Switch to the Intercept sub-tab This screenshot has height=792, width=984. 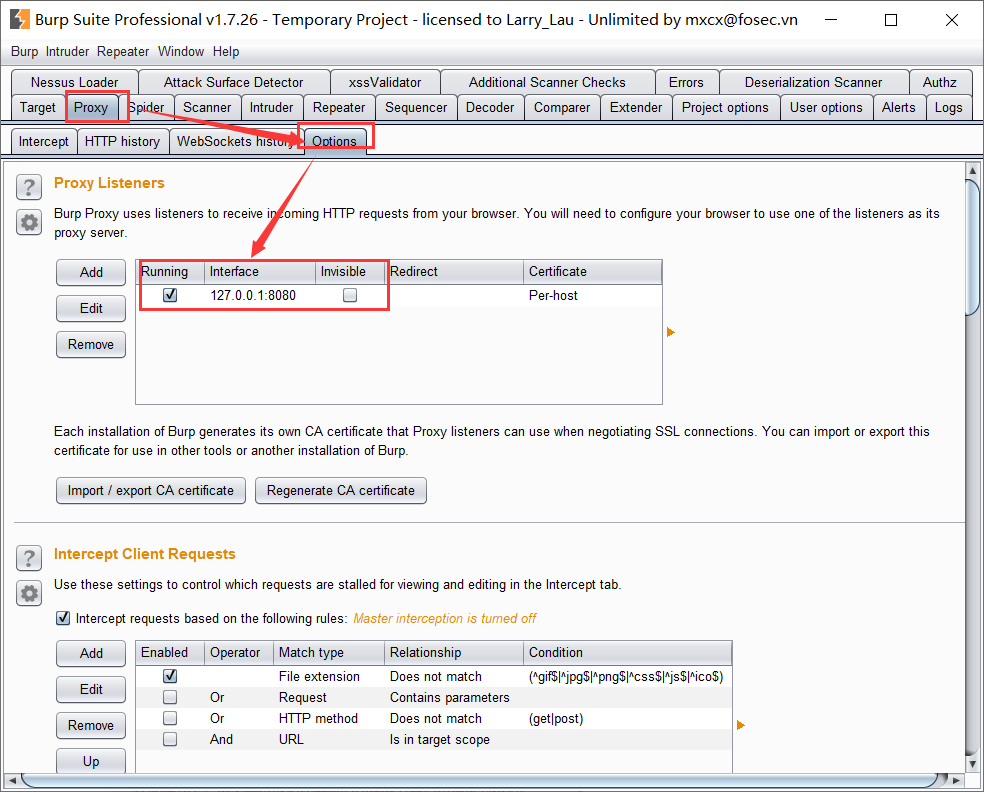click(43, 141)
